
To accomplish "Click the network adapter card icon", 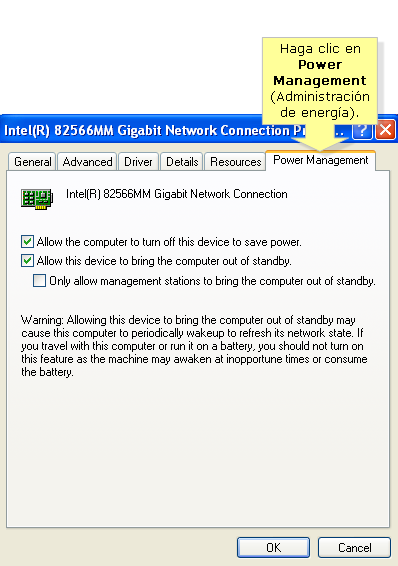I will click(x=37, y=199).
